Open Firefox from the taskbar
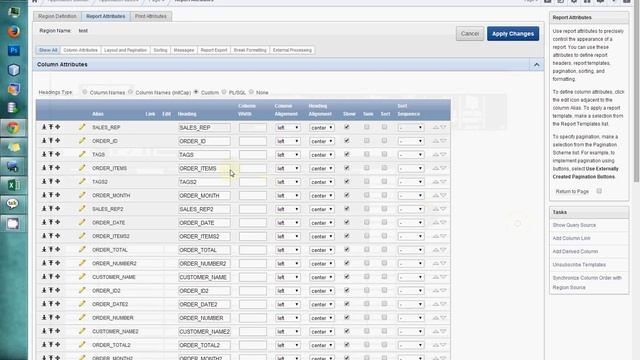This screenshot has width=640, height=360. point(13,31)
